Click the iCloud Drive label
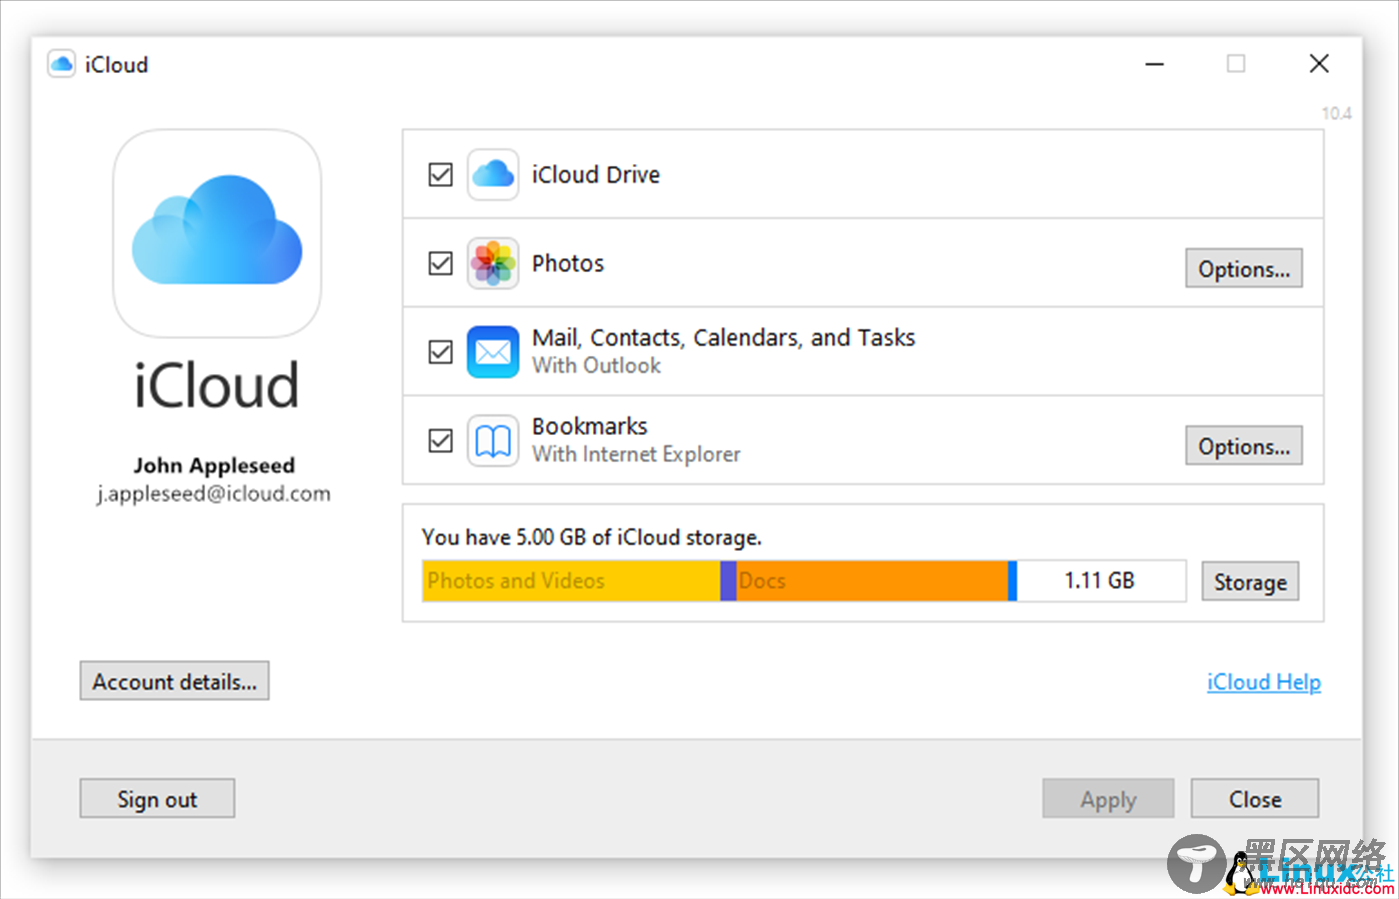The width and height of the screenshot is (1399, 899). click(x=596, y=175)
